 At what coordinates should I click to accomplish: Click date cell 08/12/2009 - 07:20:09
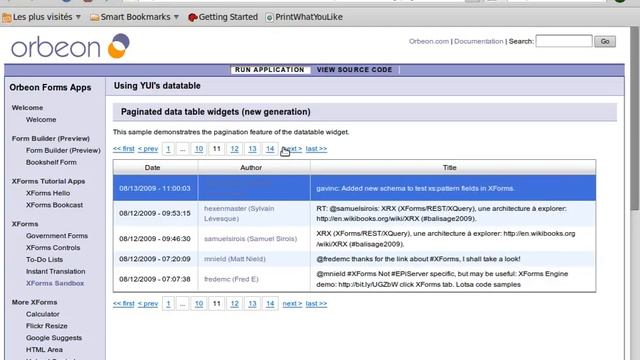tap(155, 259)
